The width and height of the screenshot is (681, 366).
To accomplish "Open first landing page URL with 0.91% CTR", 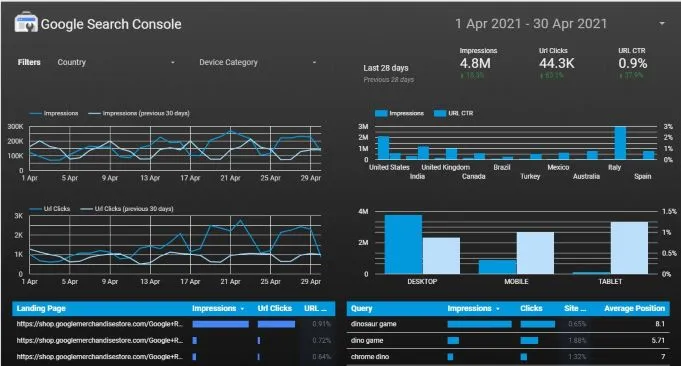I will tap(99, 324).
